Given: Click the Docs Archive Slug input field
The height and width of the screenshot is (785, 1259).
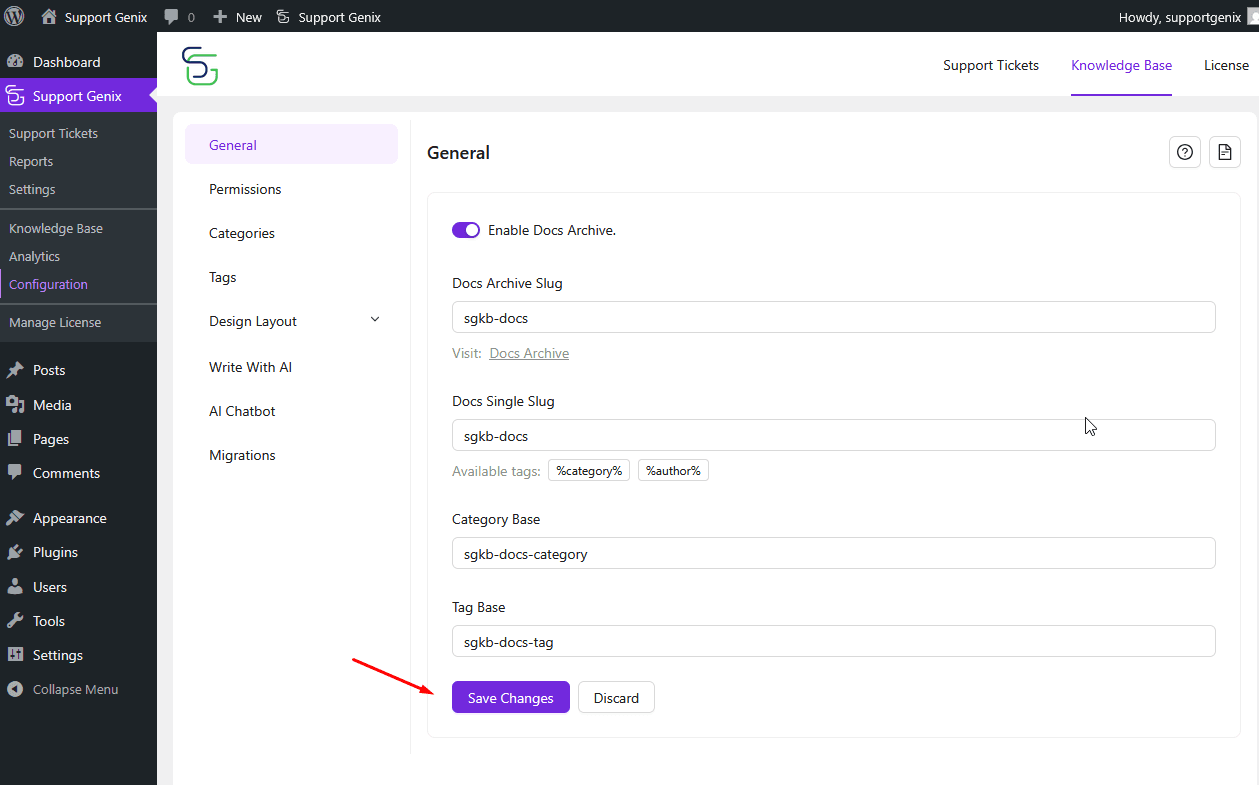Looking at the screenshot, I should point(833,317).
